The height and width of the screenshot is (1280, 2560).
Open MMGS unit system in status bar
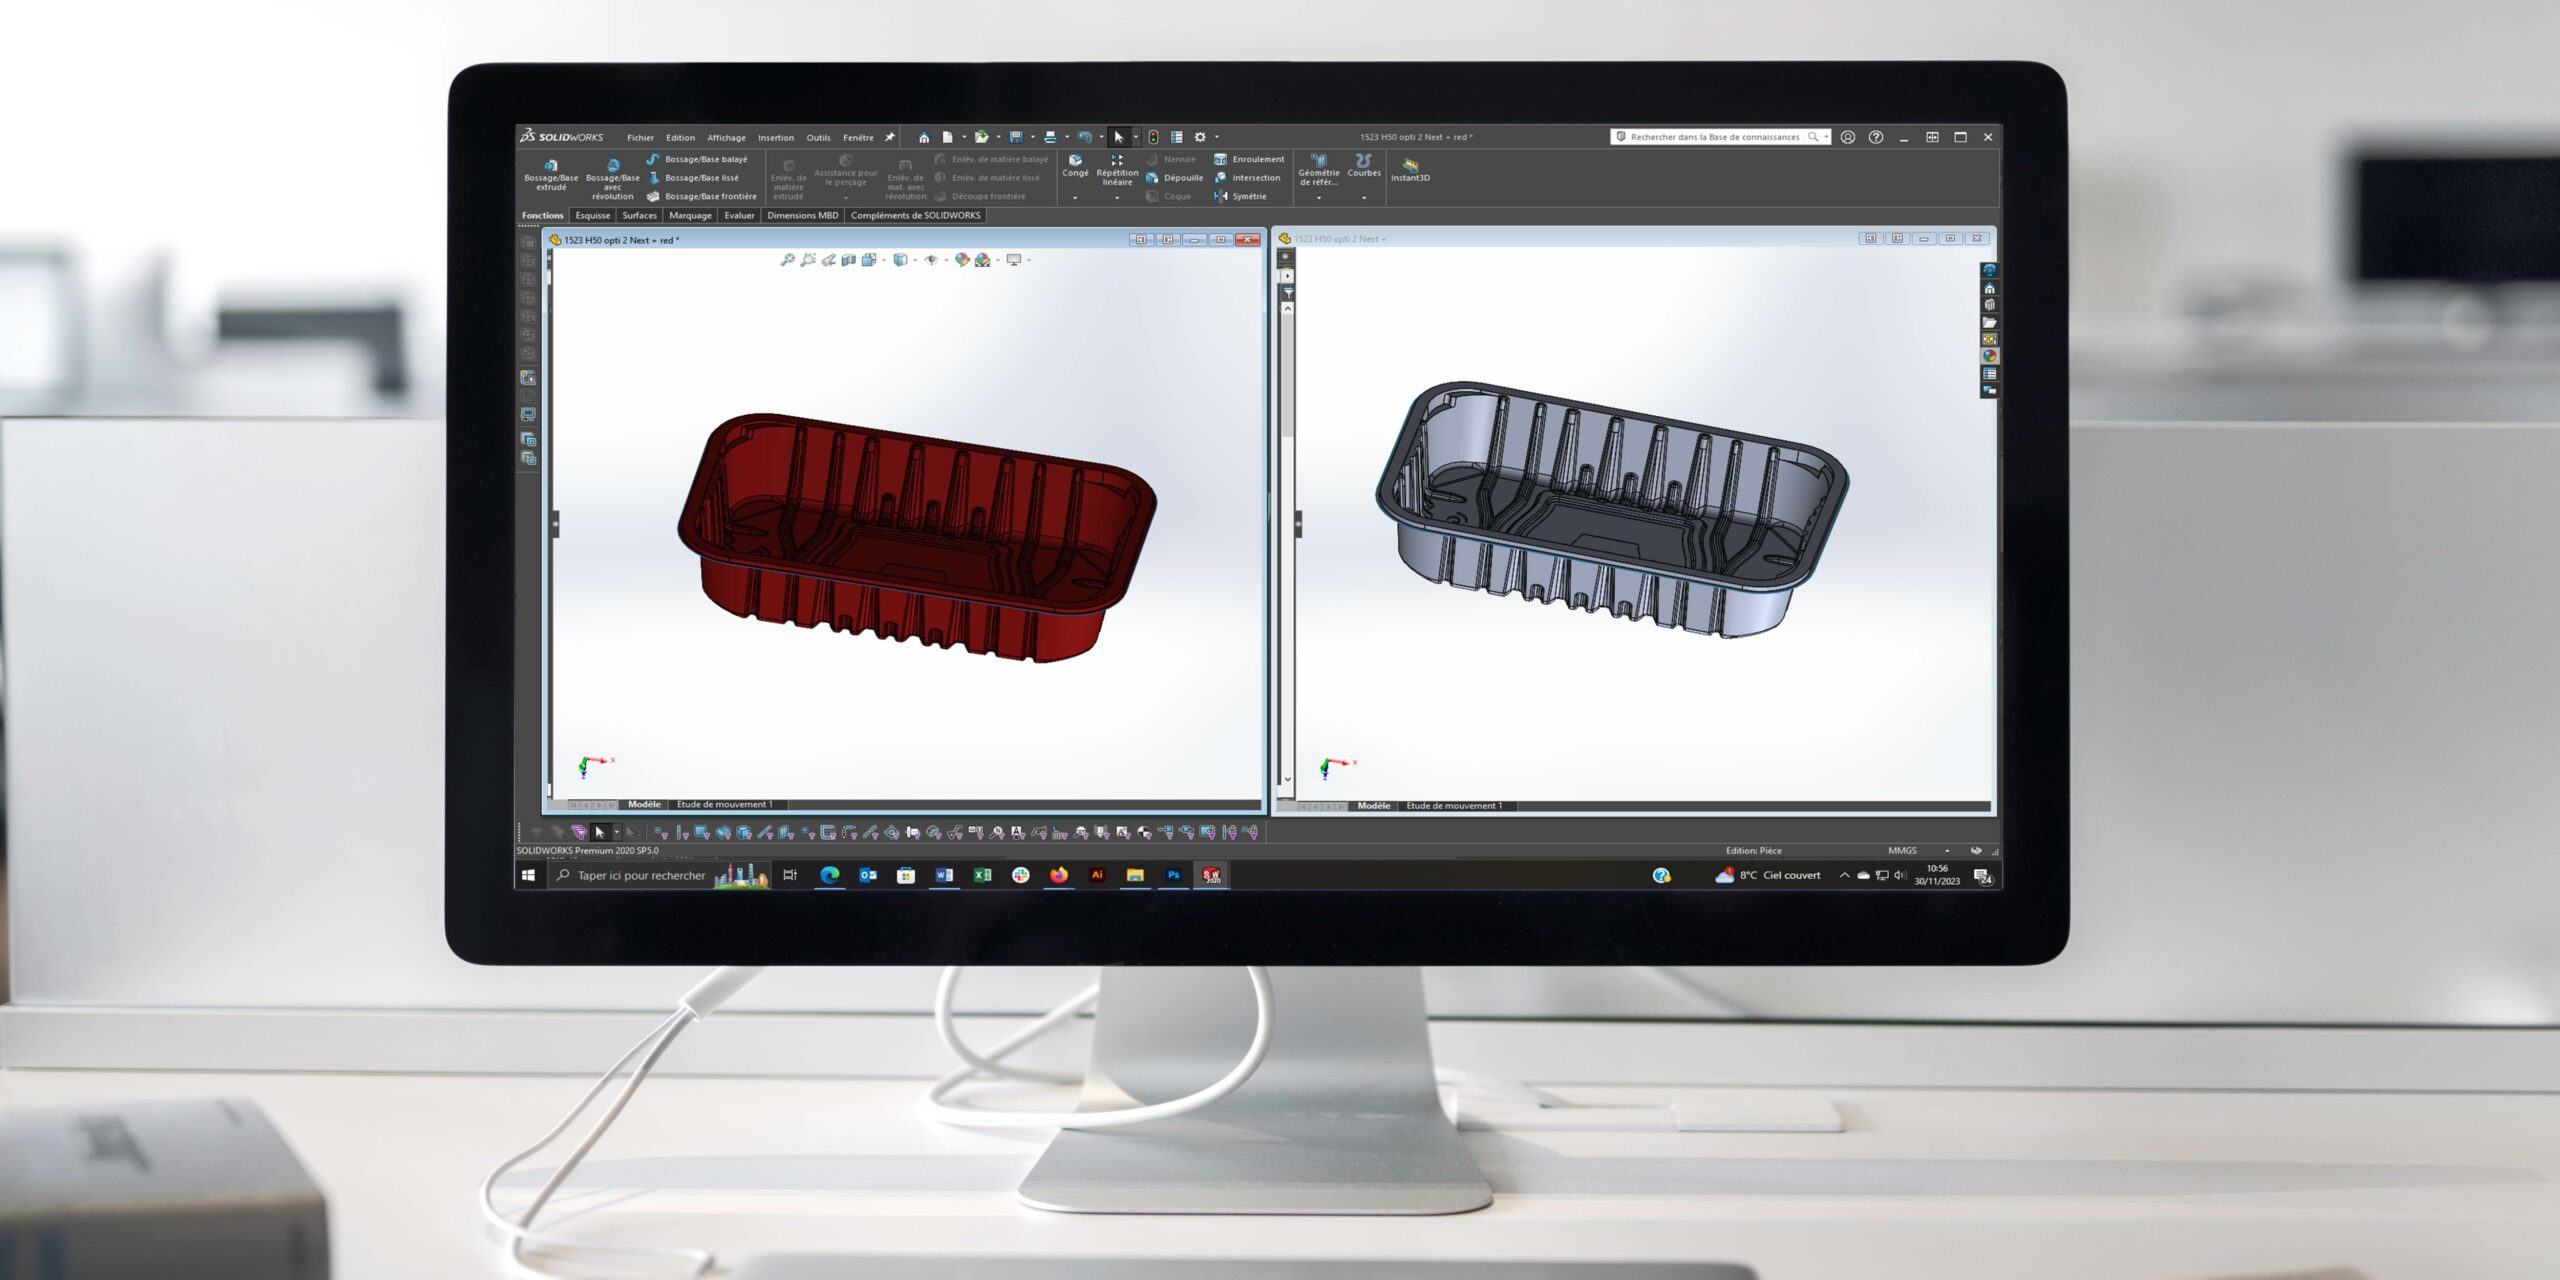tap(1902, 851)
